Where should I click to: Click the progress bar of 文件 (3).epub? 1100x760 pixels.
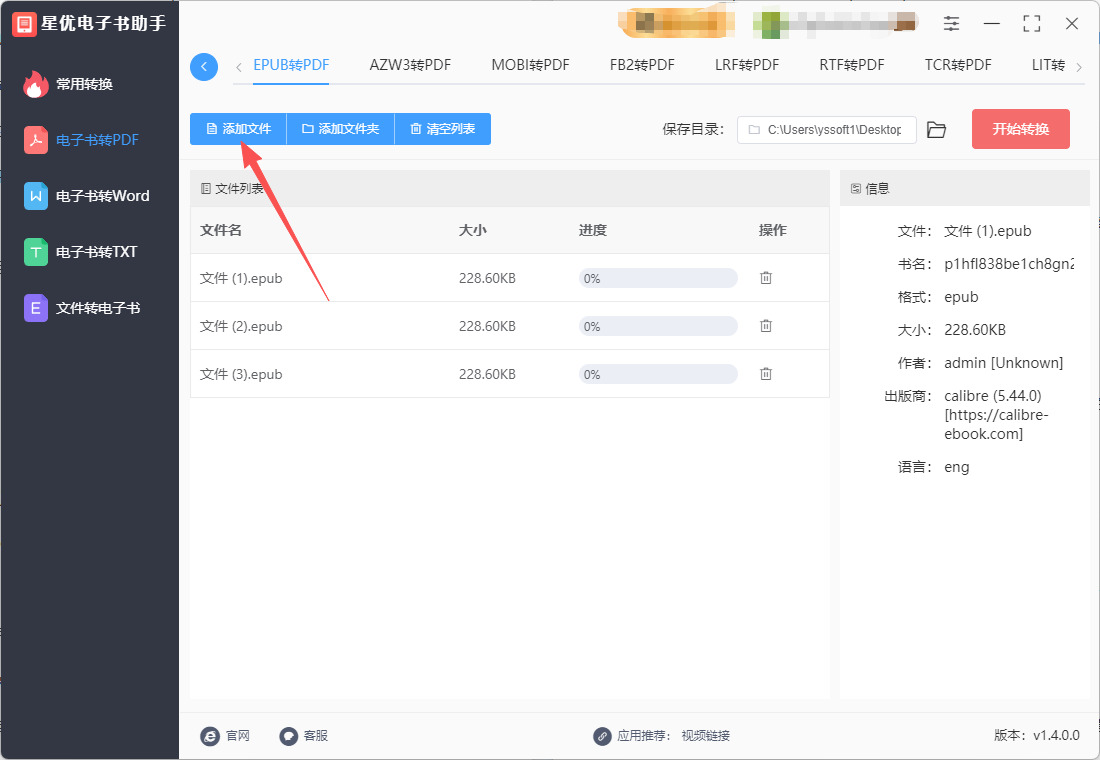click(x=658, y=374)
